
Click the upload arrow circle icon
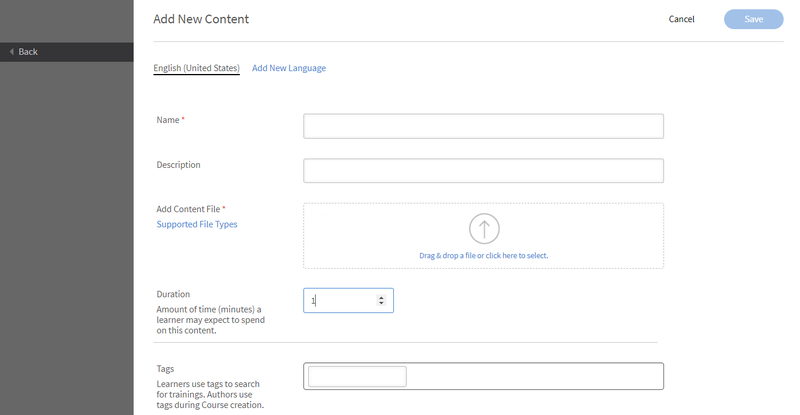(484, 228)
